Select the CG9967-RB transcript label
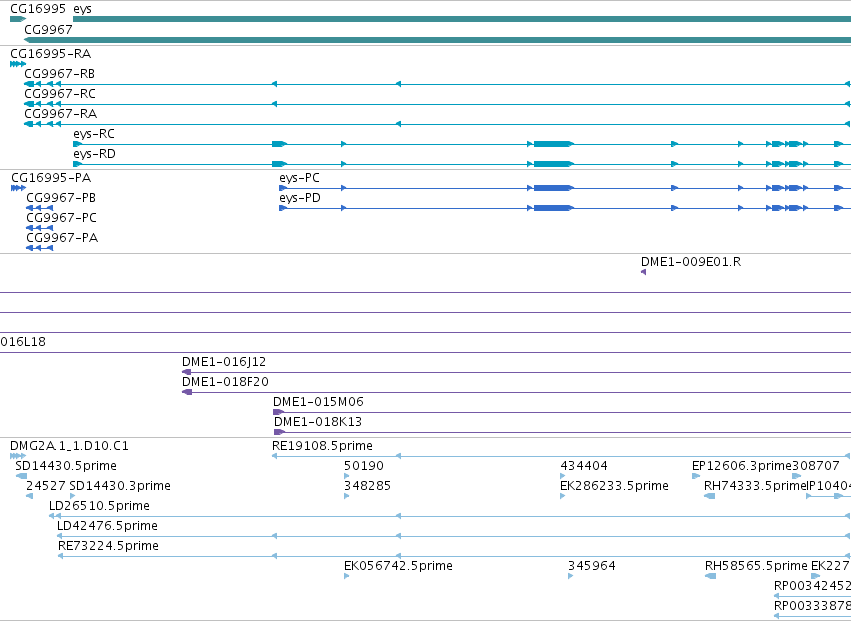The image size is (851, 621). (x=60, y=74)
